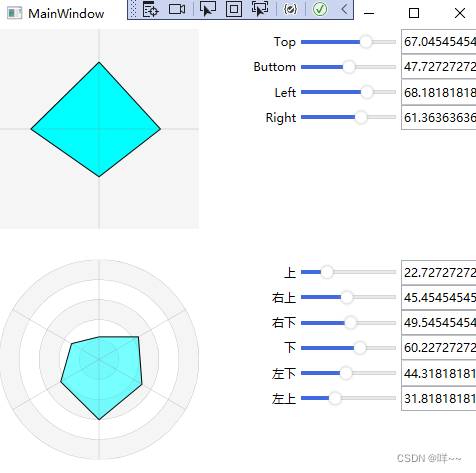Enable the Track Focused Element icon

point(260,9)
